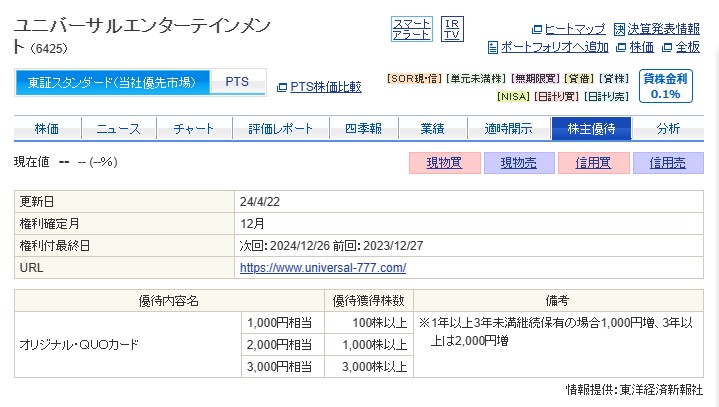Switch to the 株価 tab
Screen dimensions: 719x407
coord(47,129)
